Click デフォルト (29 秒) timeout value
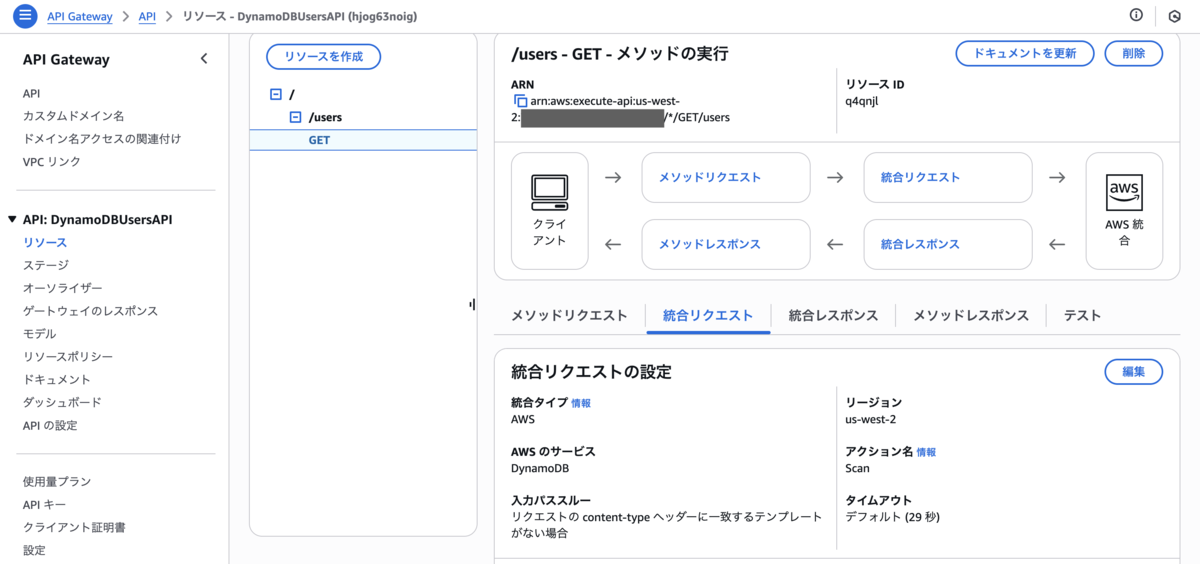This screenshot has height=564, width=1200. point(892,517)
